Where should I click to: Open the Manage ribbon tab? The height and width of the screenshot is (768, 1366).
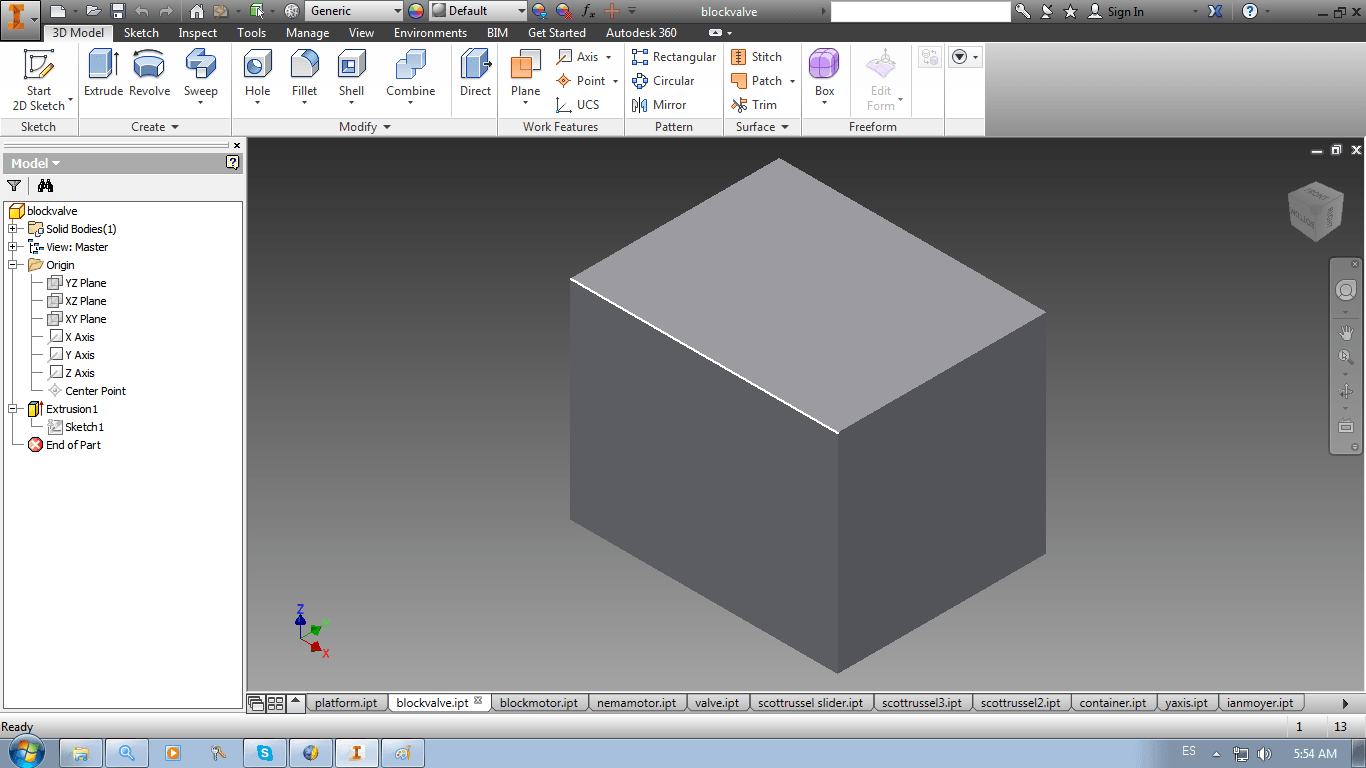tap(307, 33)
